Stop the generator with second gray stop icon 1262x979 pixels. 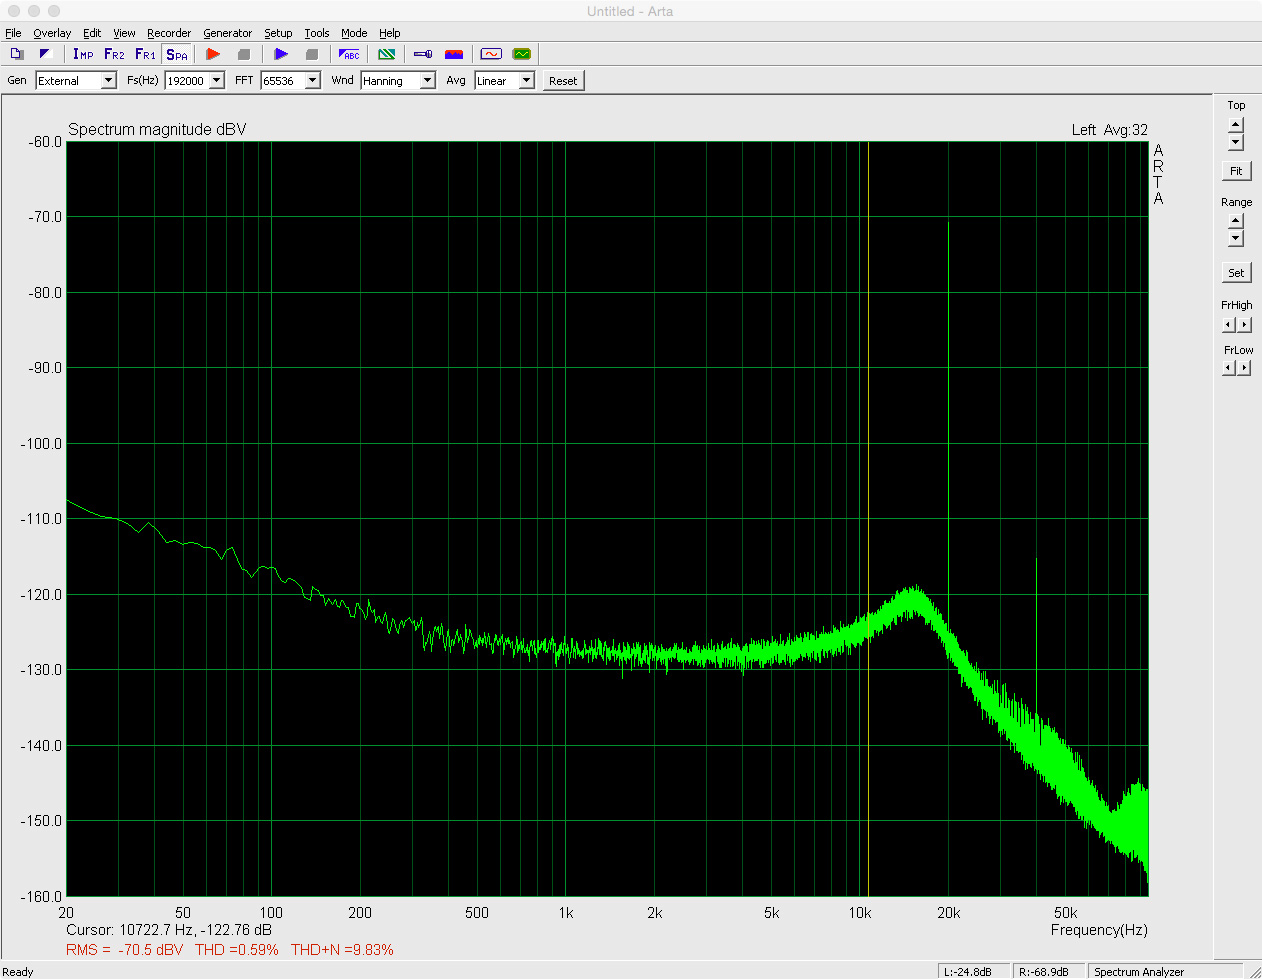point(311,54)
